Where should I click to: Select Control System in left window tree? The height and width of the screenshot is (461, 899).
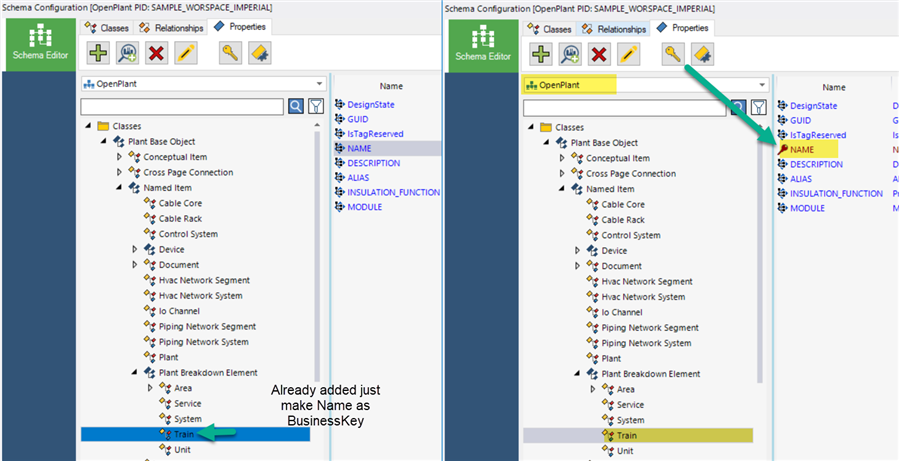click(188, 234)
